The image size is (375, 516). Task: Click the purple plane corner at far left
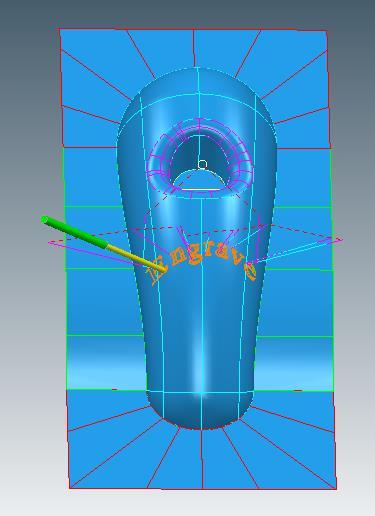(53, 243)
